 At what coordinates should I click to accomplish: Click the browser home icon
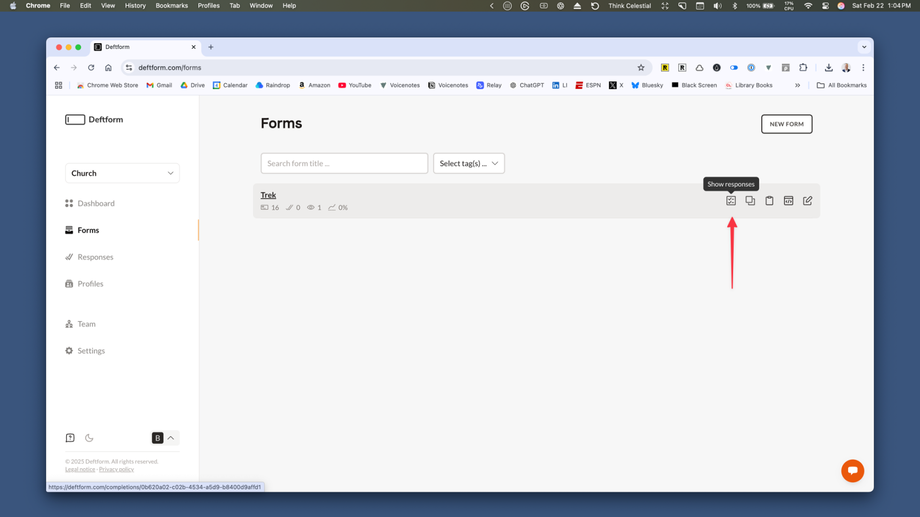coord(109,67)
